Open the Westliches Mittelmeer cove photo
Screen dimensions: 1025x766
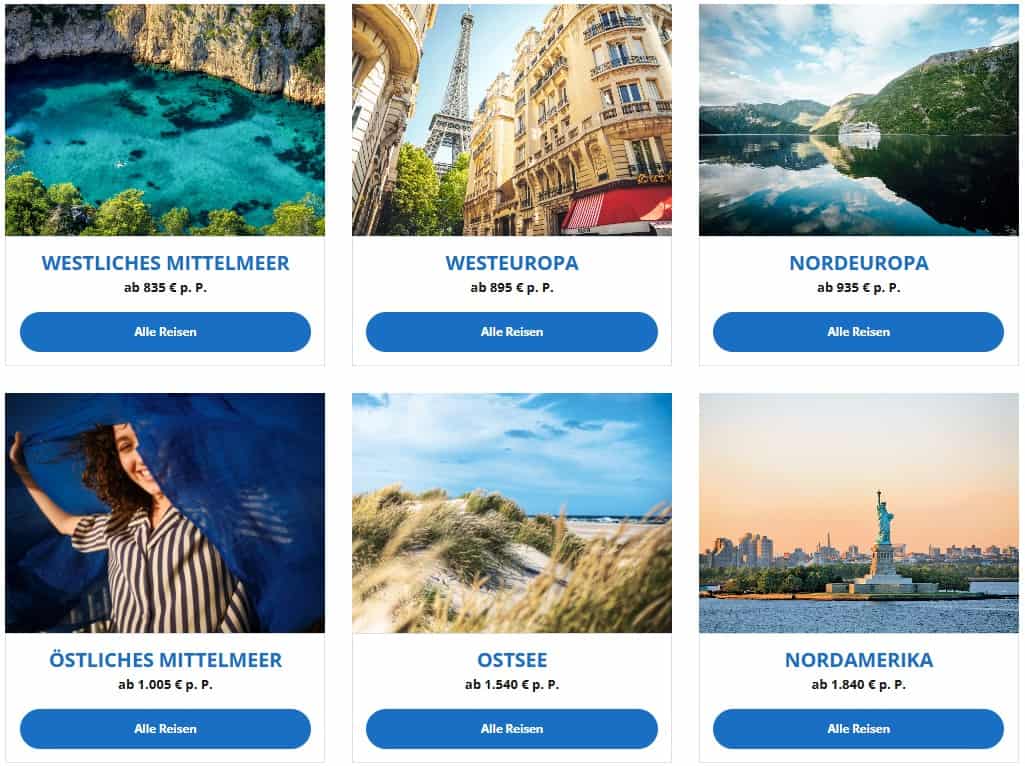click(x=165, y=120)
